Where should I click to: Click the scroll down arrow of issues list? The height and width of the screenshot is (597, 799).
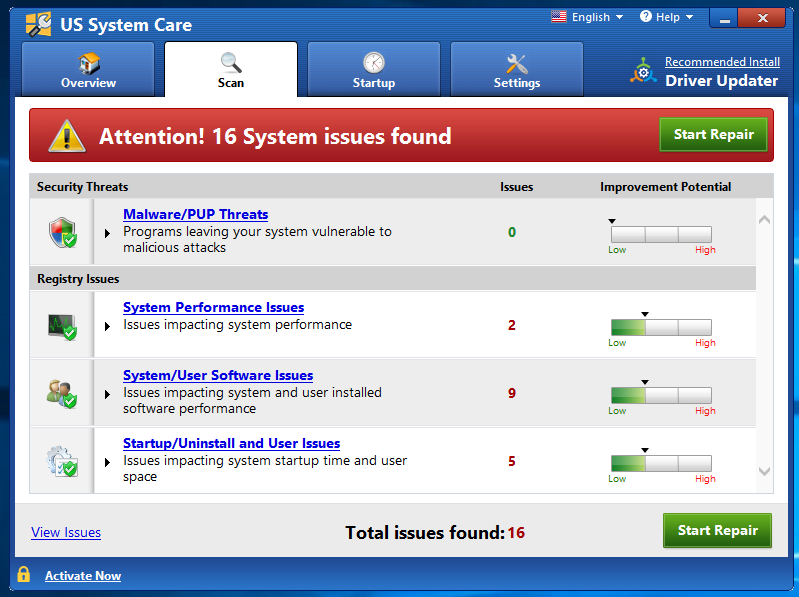click(764, 471)
